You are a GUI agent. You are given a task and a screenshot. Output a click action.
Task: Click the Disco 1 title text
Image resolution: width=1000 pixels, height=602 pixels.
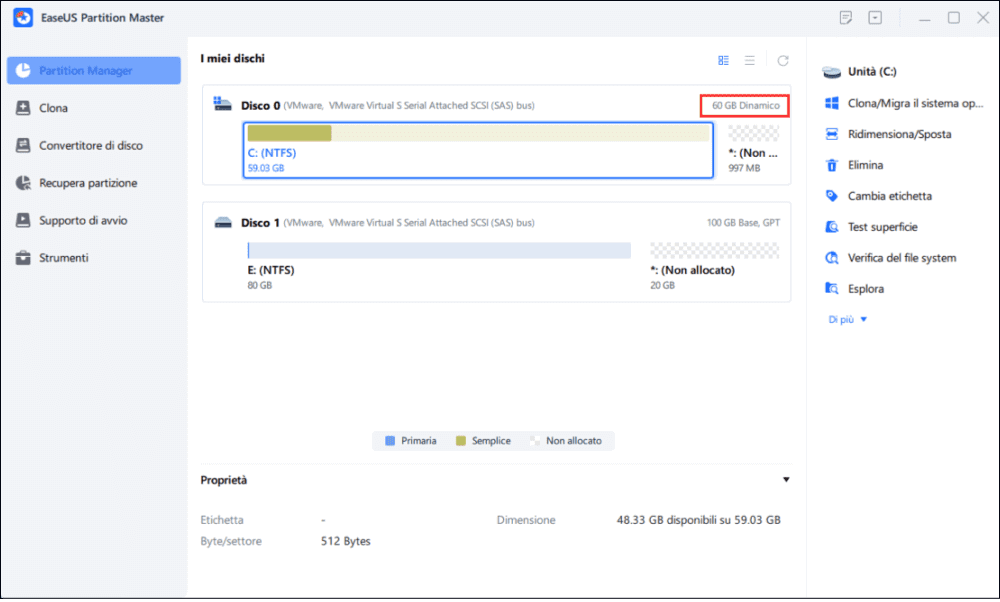[260, 223]
